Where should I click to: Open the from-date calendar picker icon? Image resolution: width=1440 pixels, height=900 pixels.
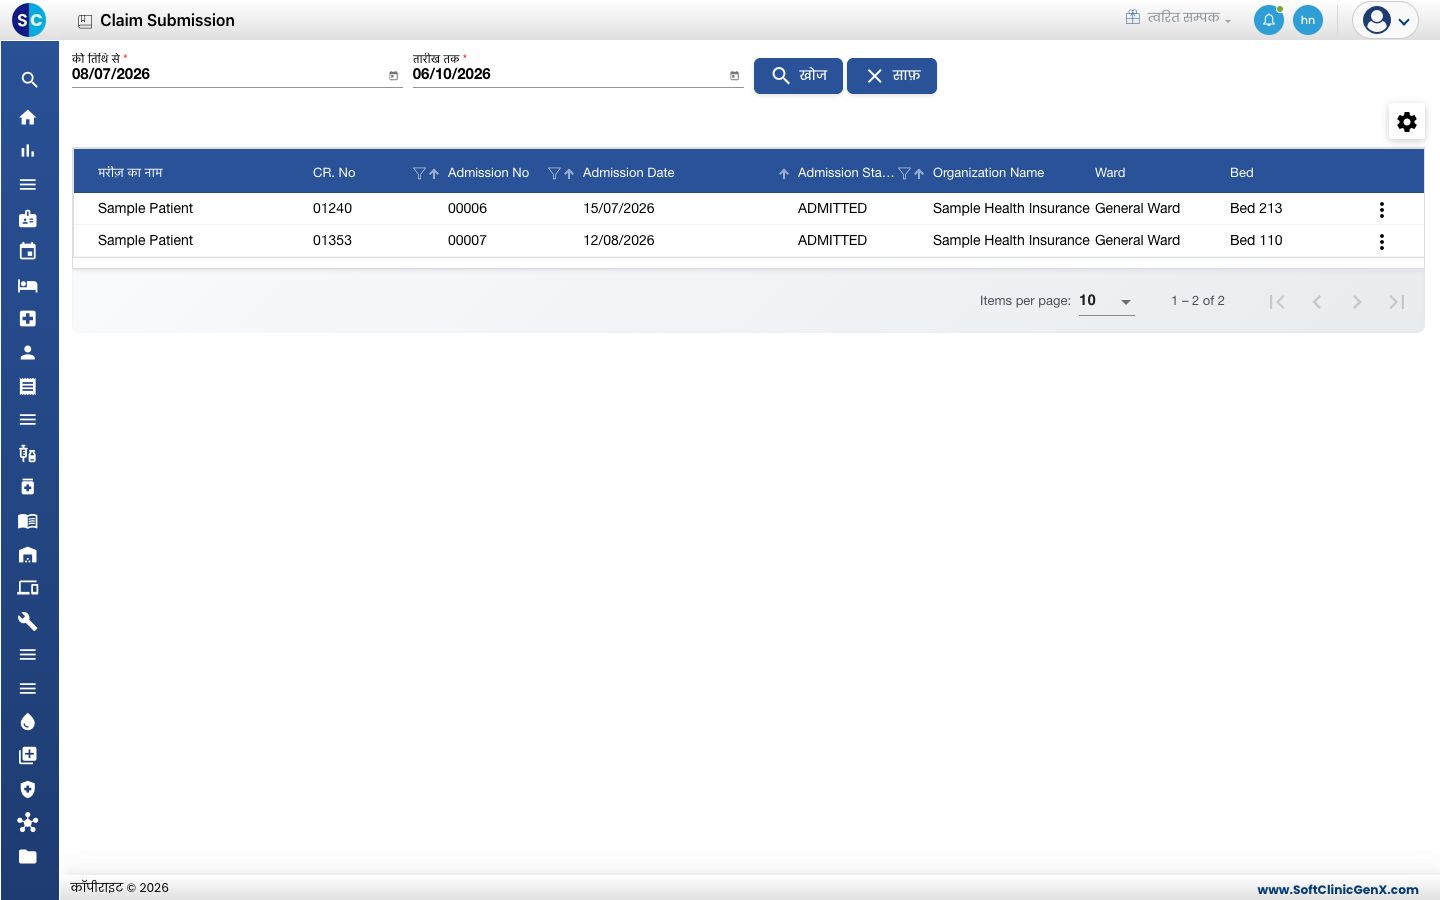393,76
